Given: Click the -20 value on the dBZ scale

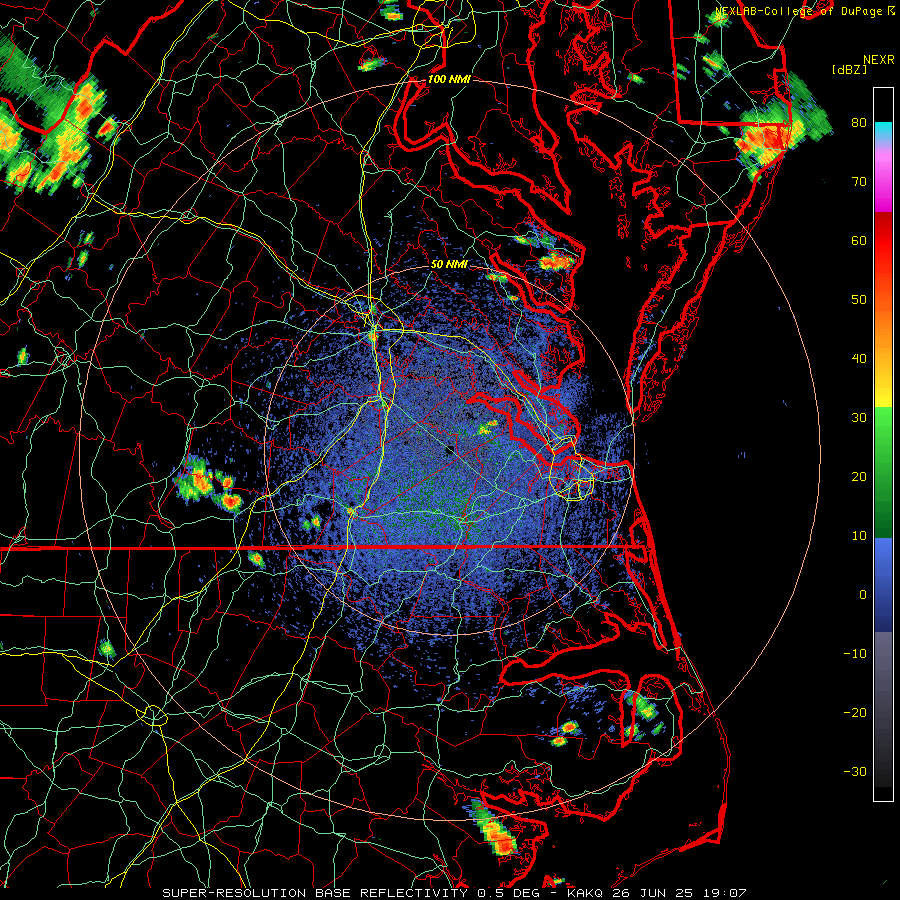Looking at the screenshot, I should click(855, 712).
